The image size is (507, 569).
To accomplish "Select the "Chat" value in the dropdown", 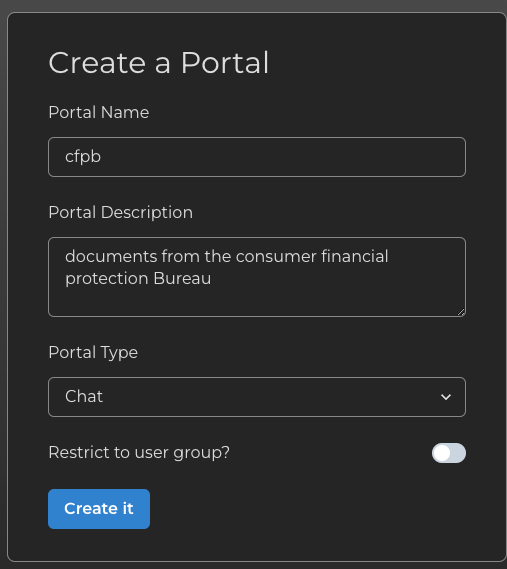I will pyautogui.click(x=84, y=396).
